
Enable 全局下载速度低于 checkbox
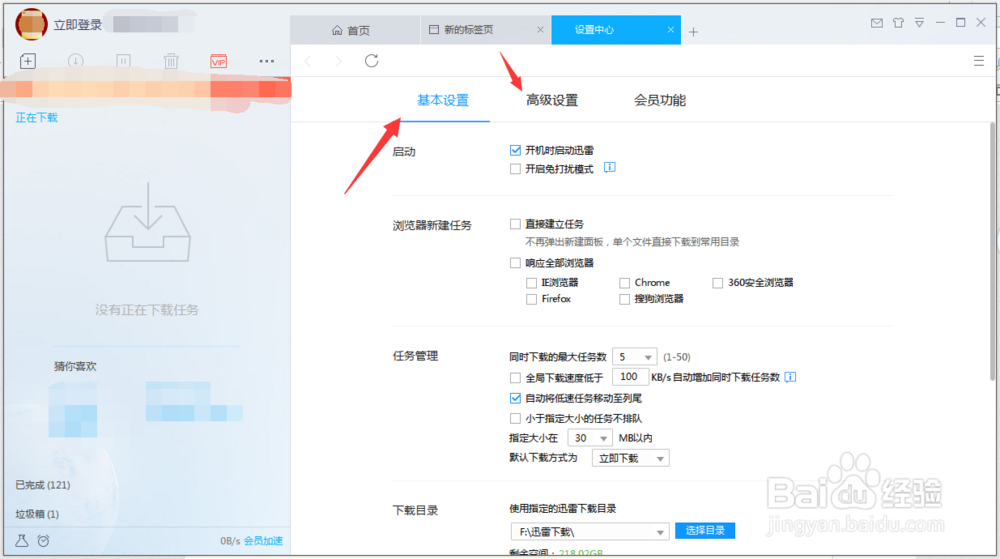tap(515, 378)
